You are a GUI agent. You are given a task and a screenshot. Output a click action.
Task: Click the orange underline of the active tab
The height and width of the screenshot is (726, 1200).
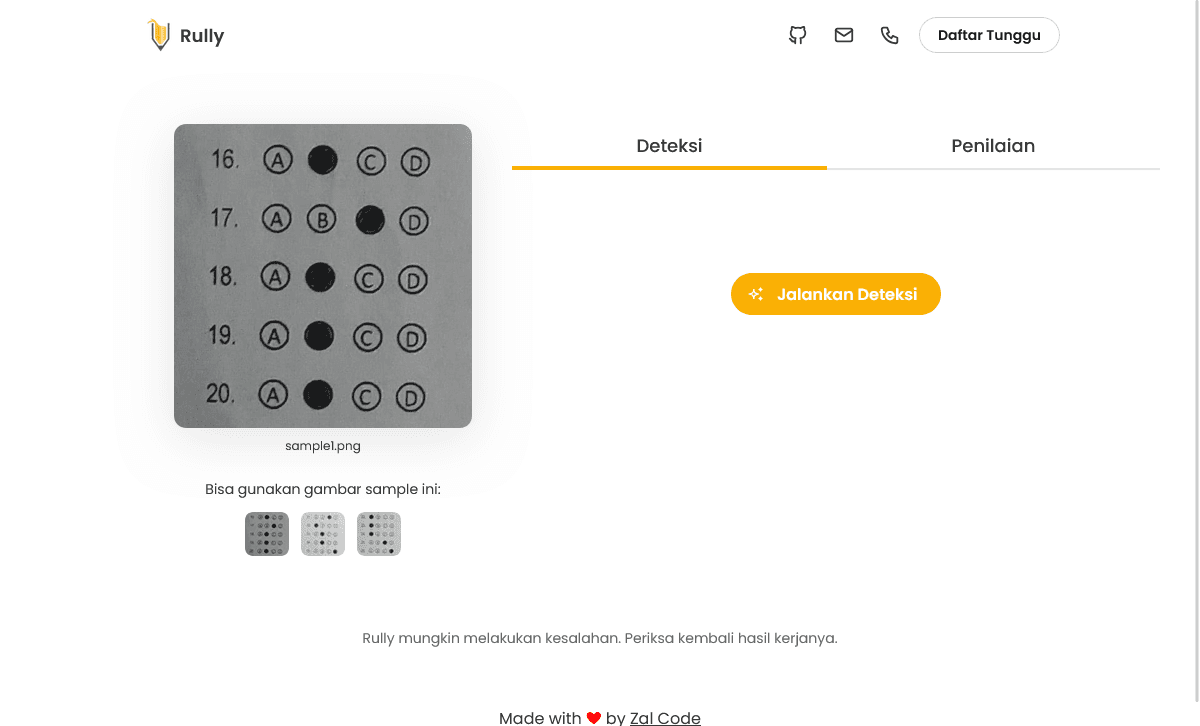669,170
